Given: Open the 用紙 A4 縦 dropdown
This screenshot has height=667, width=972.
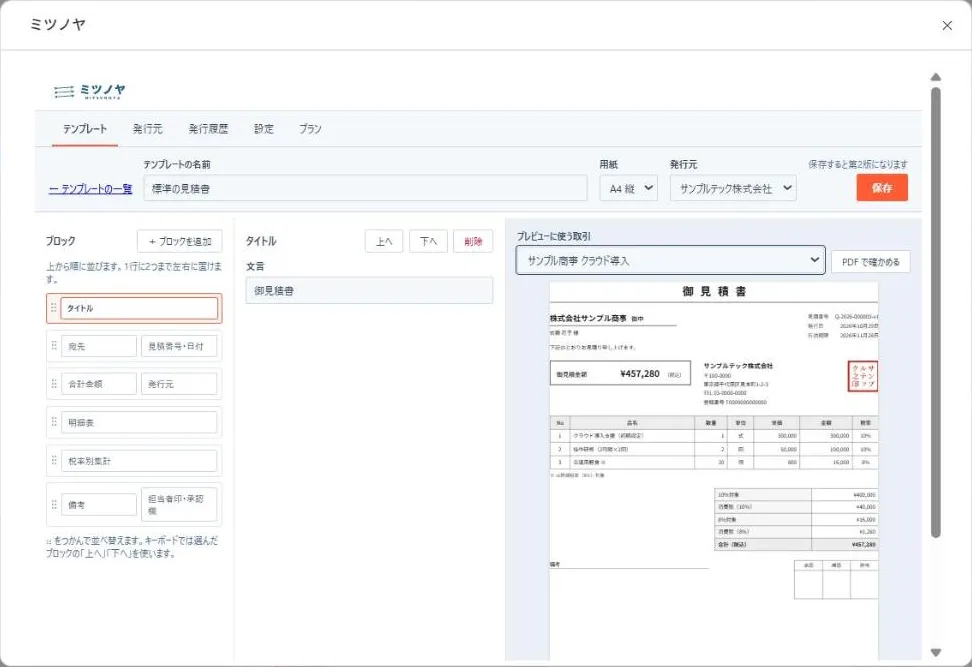Looking at the screenshot, I should (629, 188).
